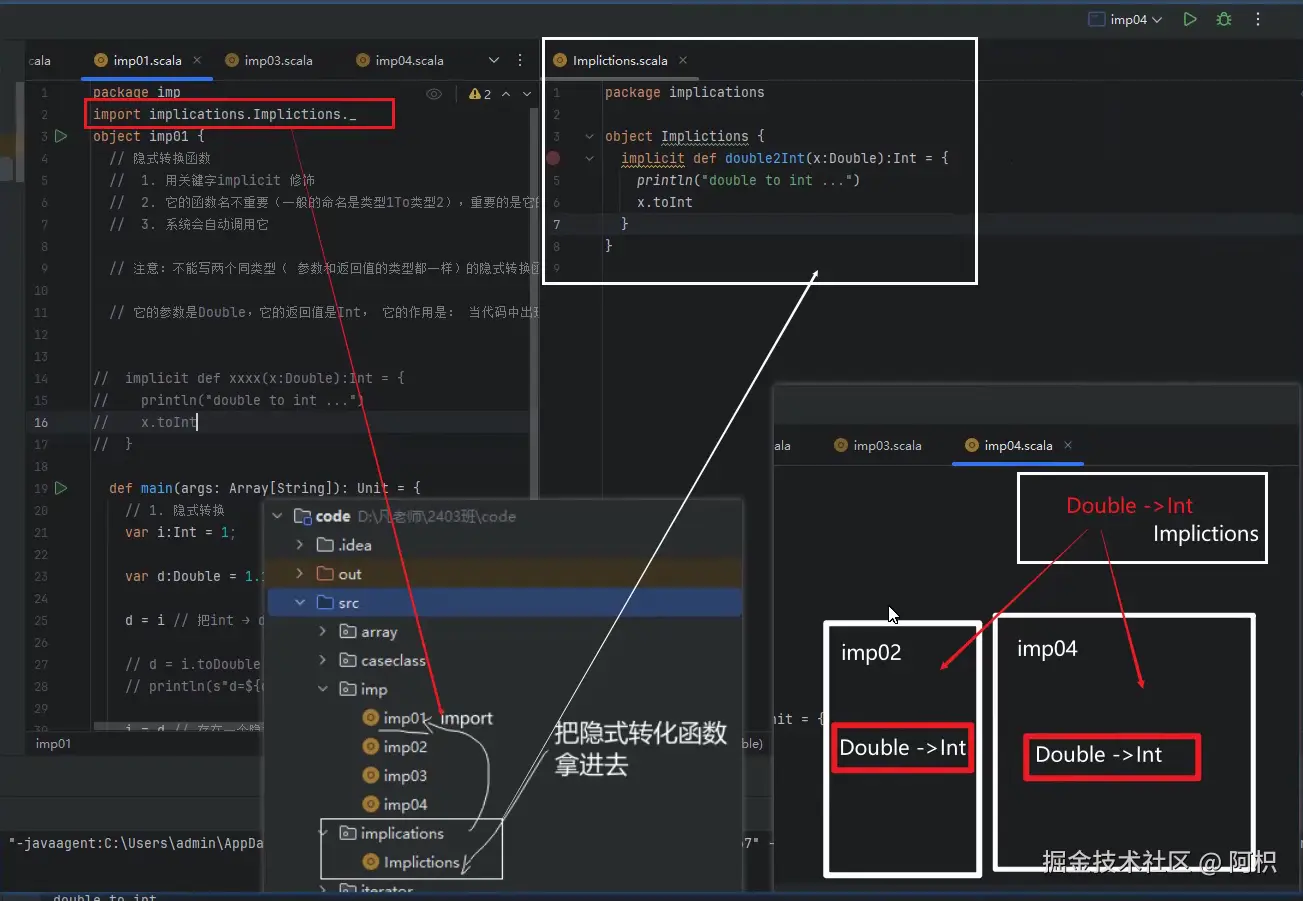Run the imp04 configuration with the green play icon
1303x901 pixels.
pos(1189,18)
